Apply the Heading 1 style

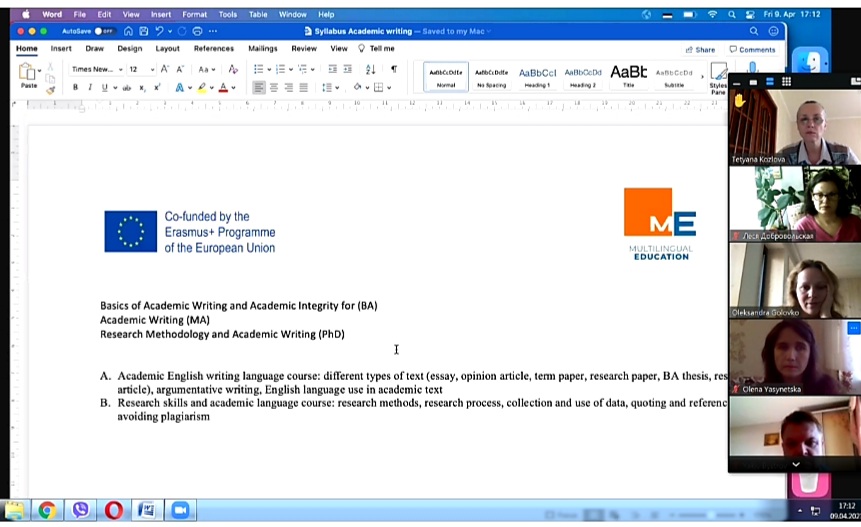[537, 77]
